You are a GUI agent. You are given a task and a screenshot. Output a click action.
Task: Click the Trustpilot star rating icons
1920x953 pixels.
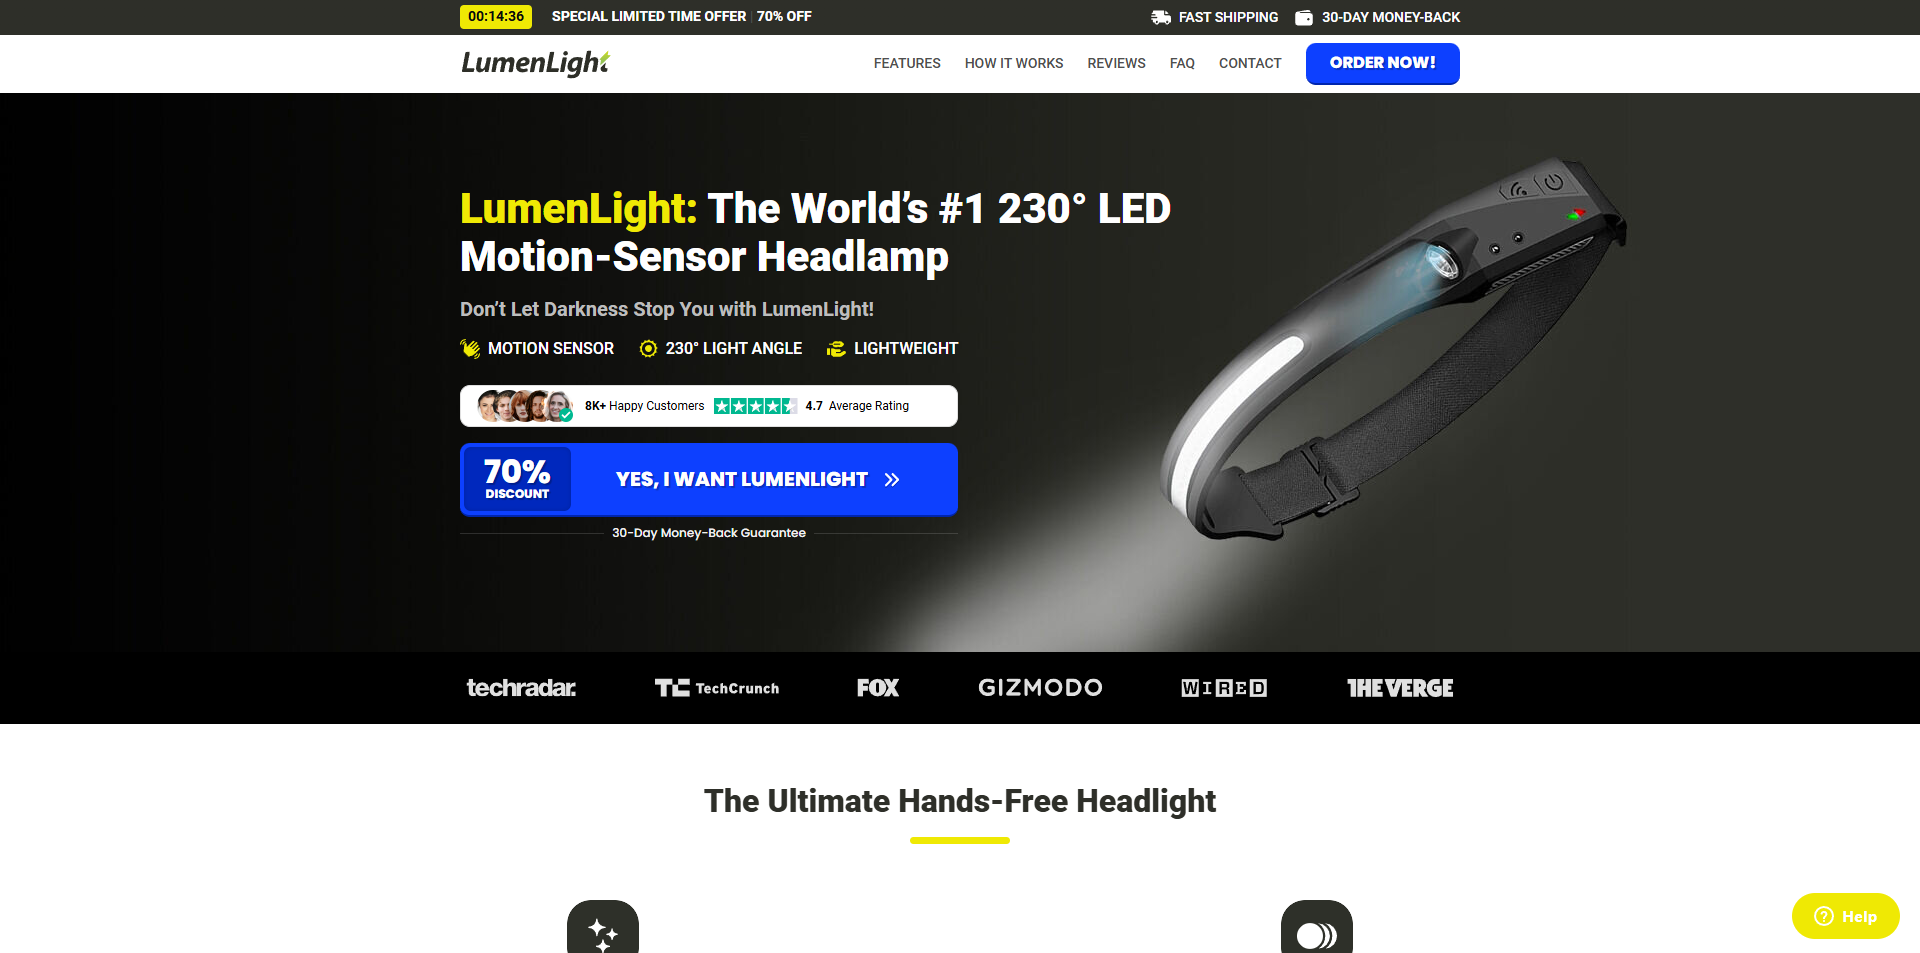pos(755,406)
